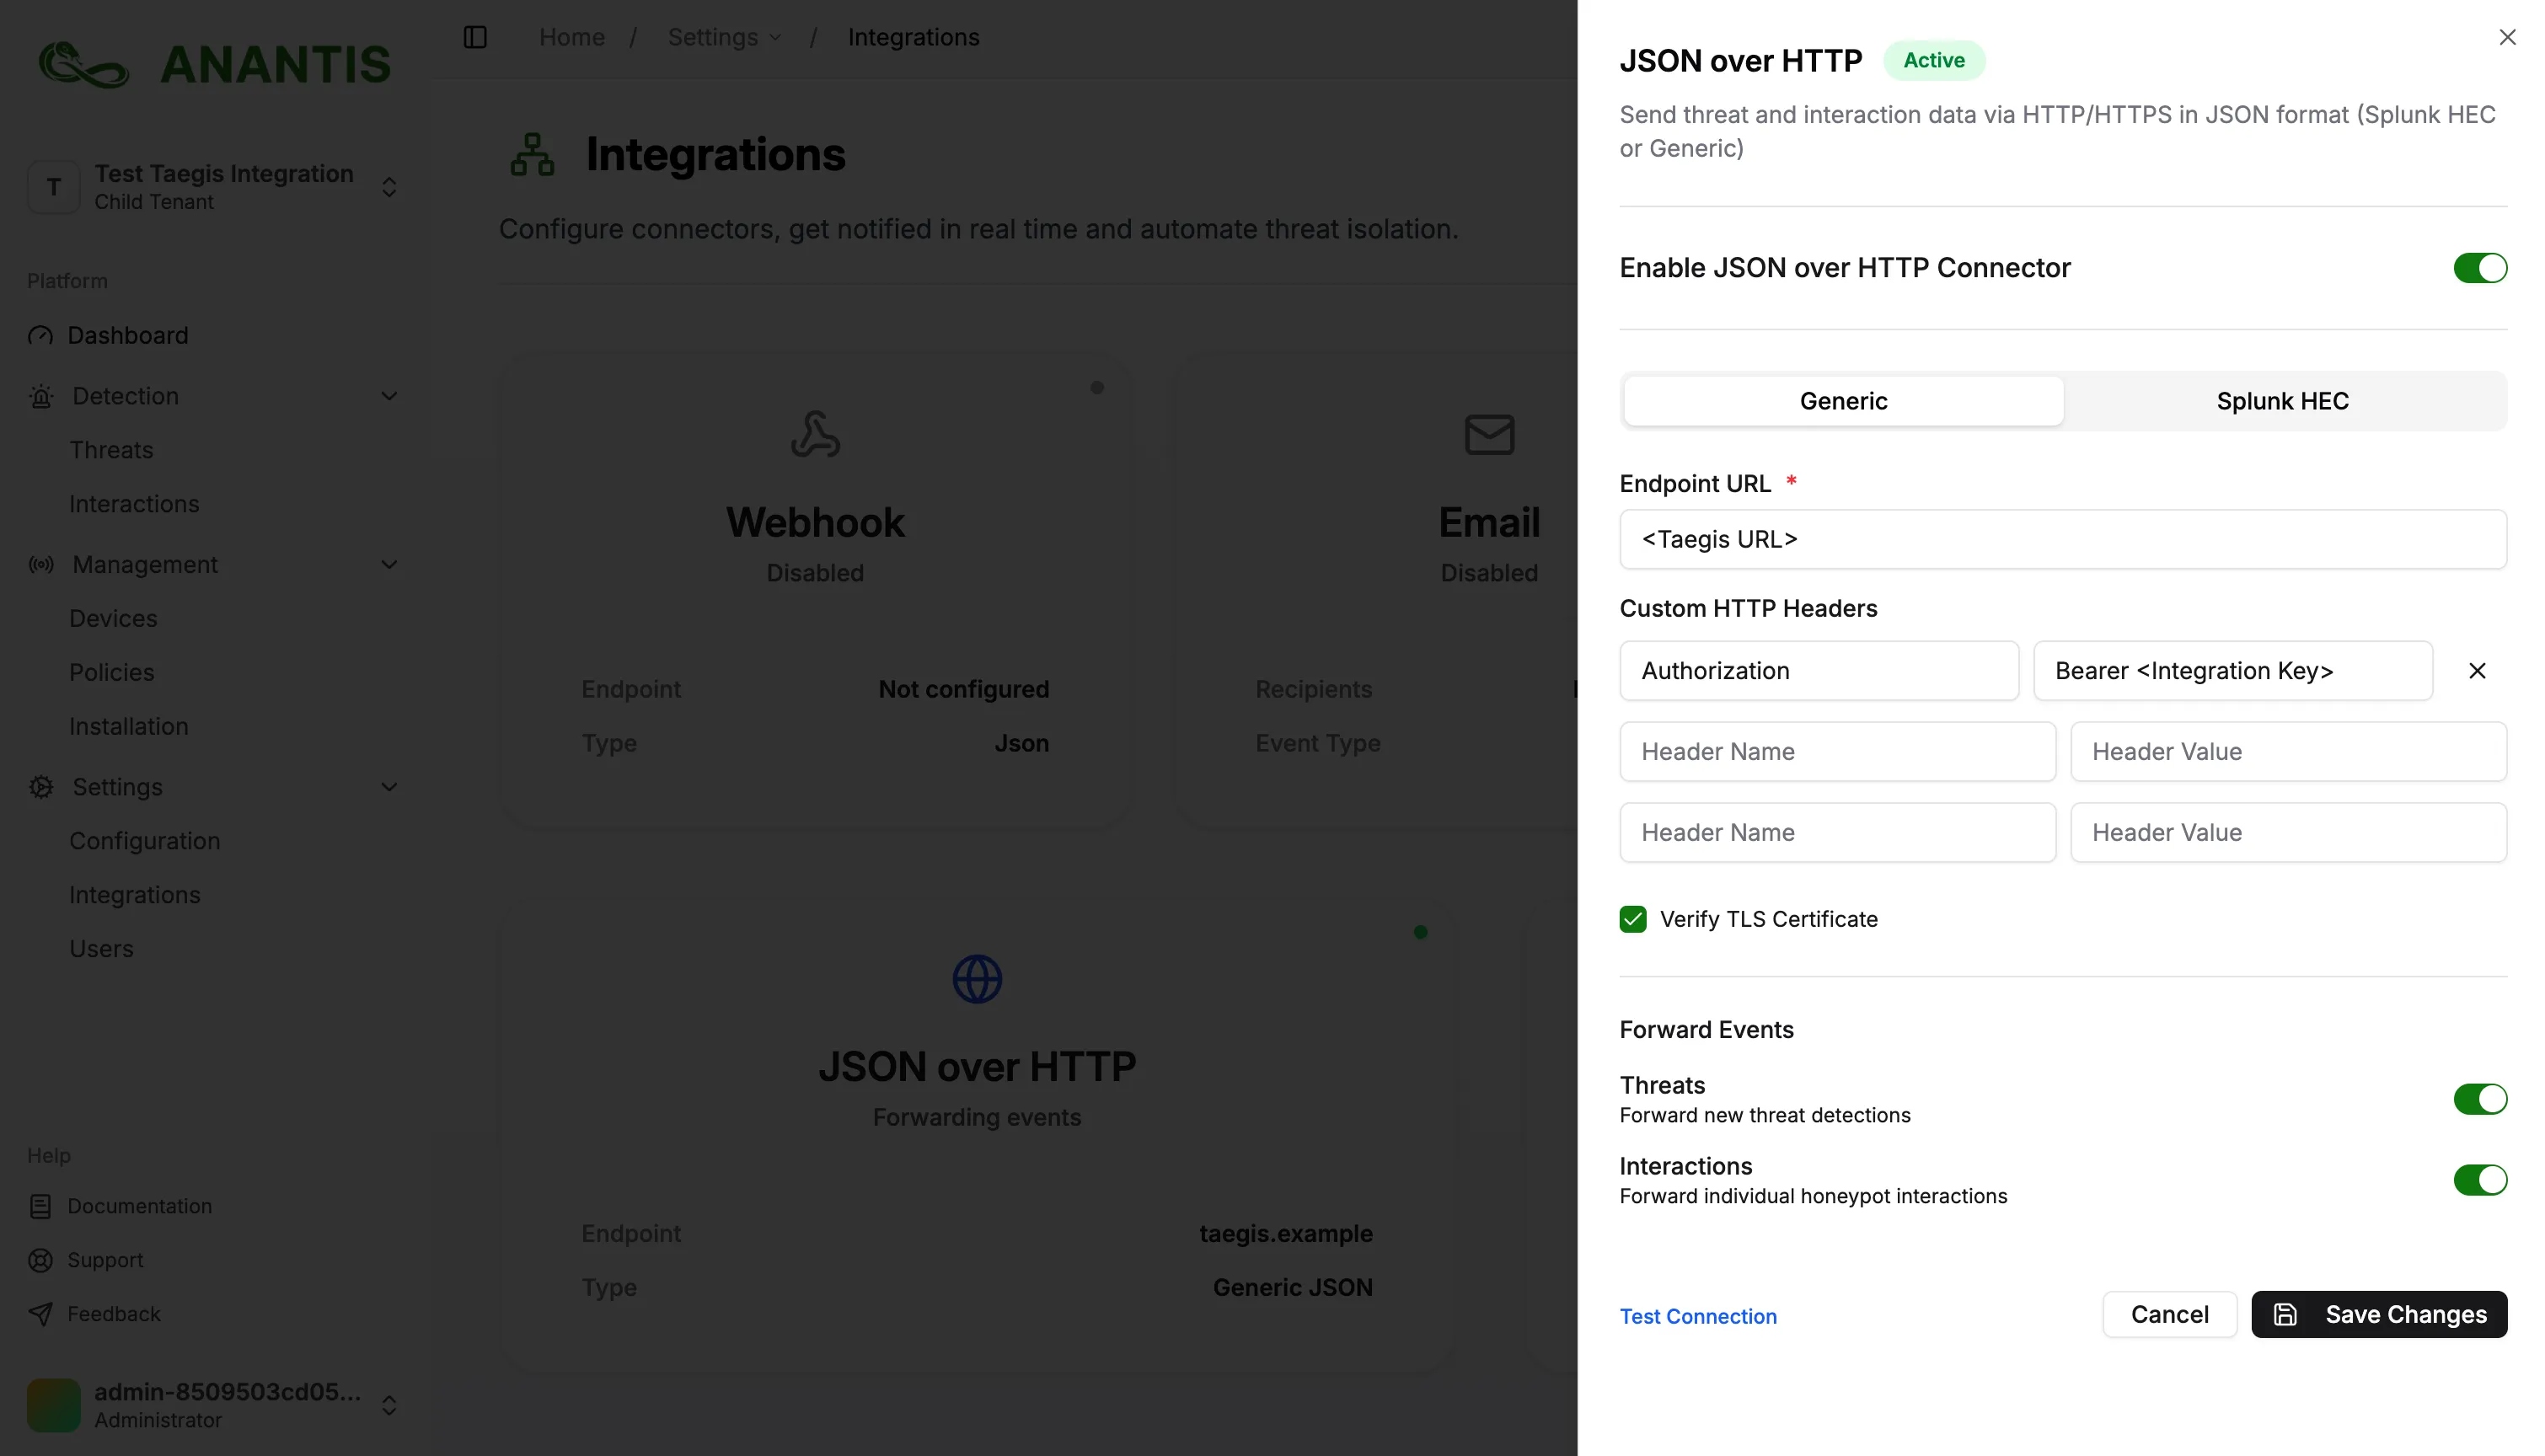Uncheck Verify TLS Certificate
Image resolution: width=2545 pixels, height=1456 pixels.
click(x=1633, y=919)
